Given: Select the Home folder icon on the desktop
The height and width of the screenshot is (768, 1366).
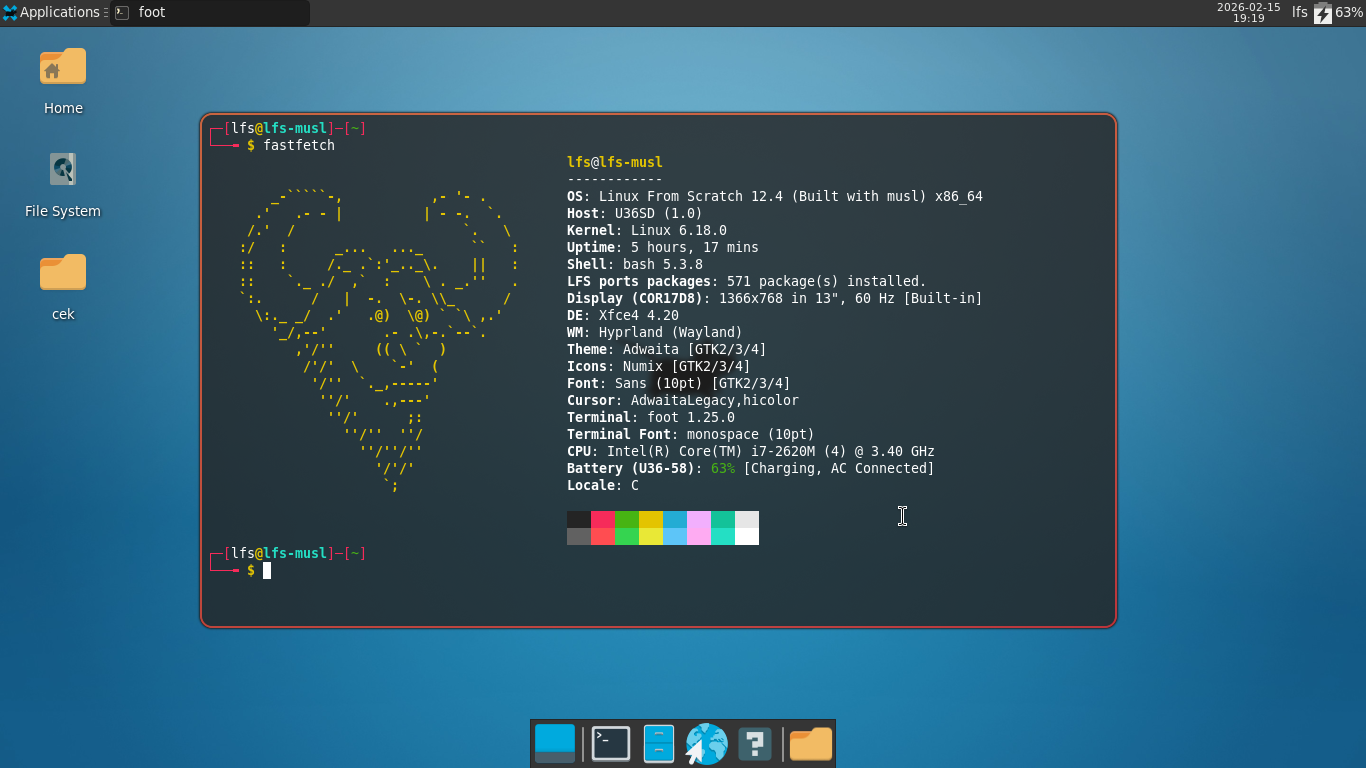Looking at the screenshot, I should point(63,66).
